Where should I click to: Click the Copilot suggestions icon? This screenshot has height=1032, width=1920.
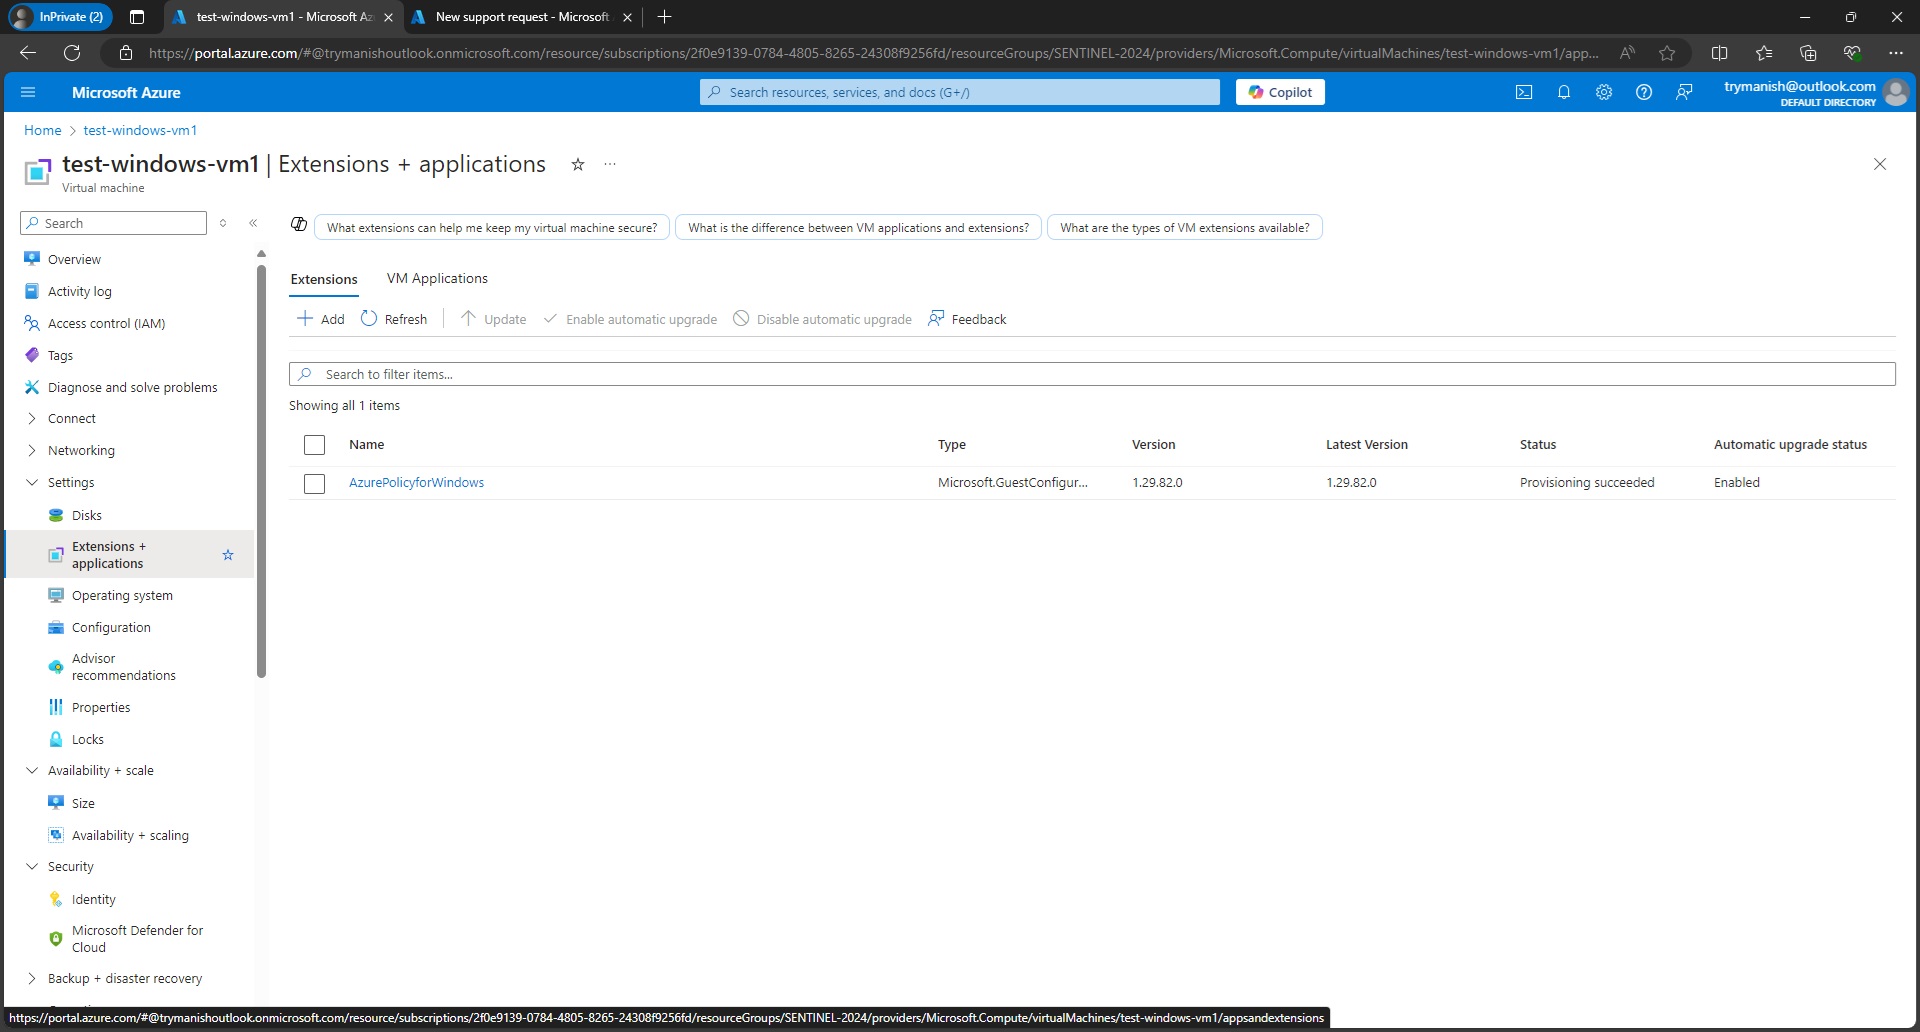click(x=298, y=224)
